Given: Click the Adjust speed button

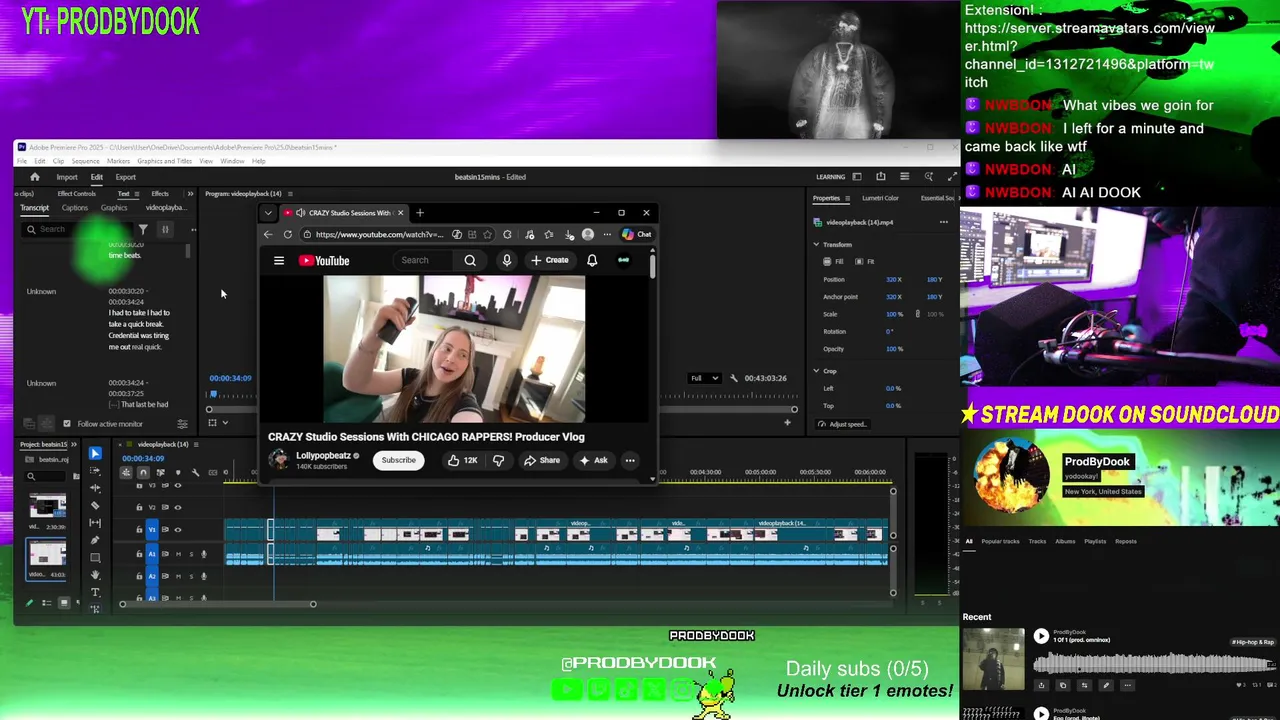Looking at the screenshot, I should point(842,424).
